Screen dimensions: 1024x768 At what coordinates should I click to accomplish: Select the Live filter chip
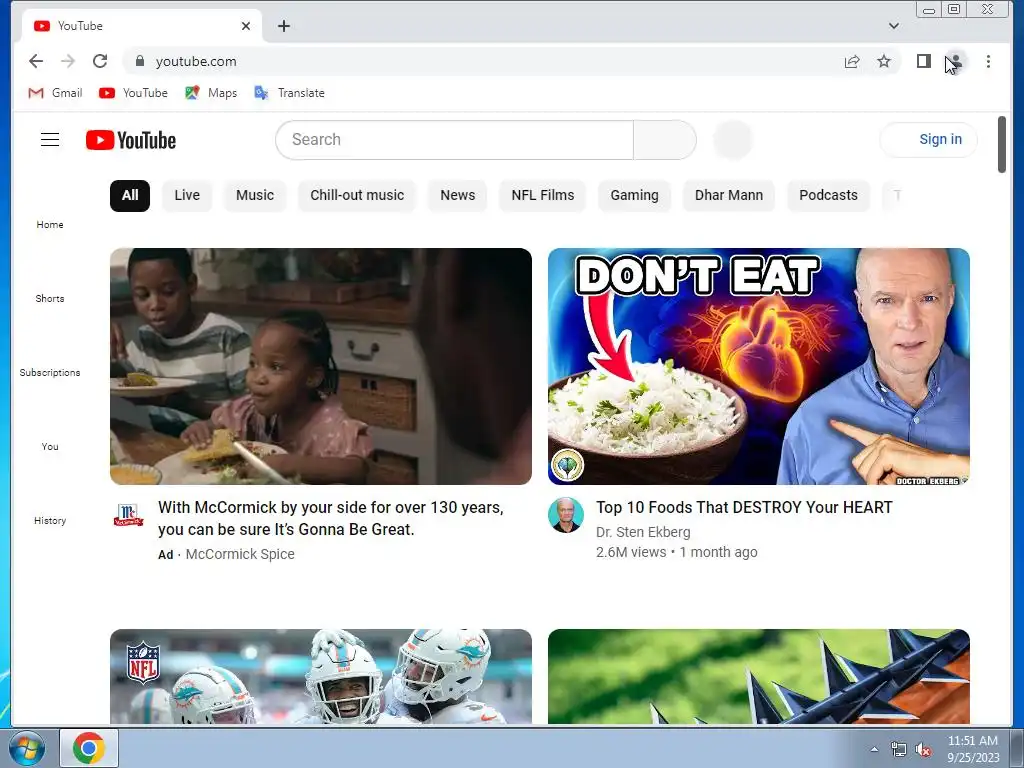pos(187,195)
